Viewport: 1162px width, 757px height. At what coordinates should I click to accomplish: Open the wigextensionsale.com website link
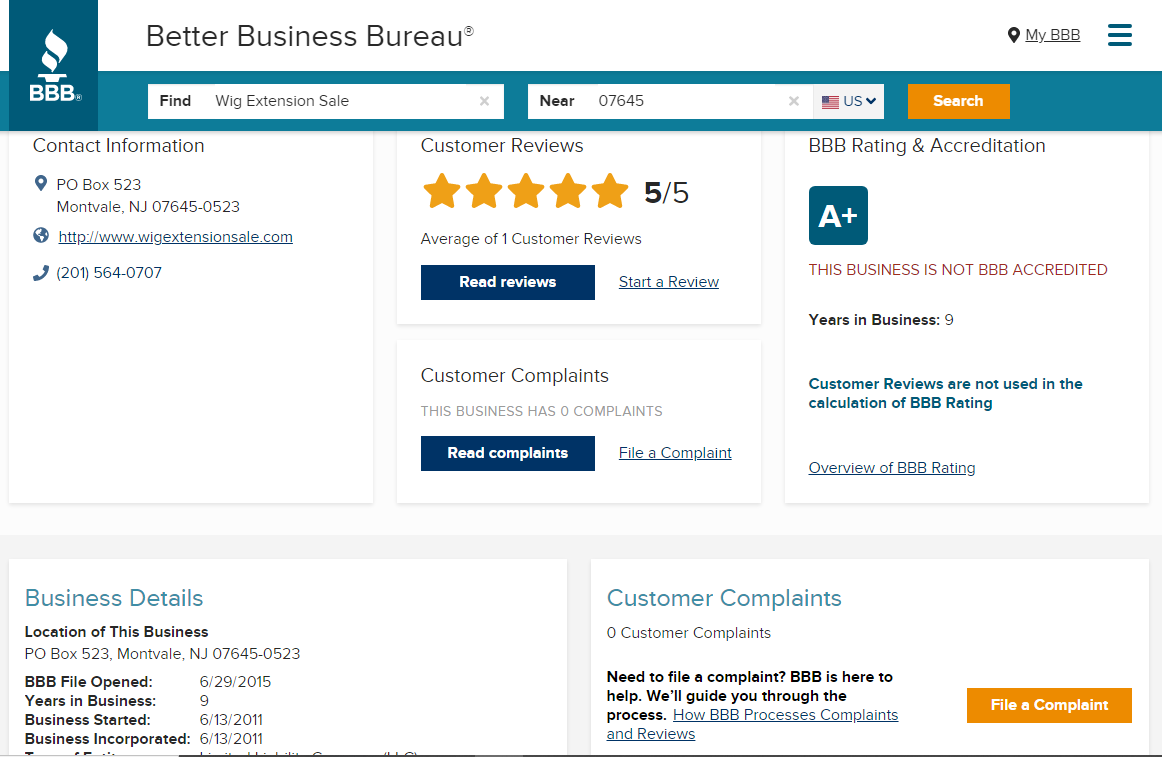176,237
